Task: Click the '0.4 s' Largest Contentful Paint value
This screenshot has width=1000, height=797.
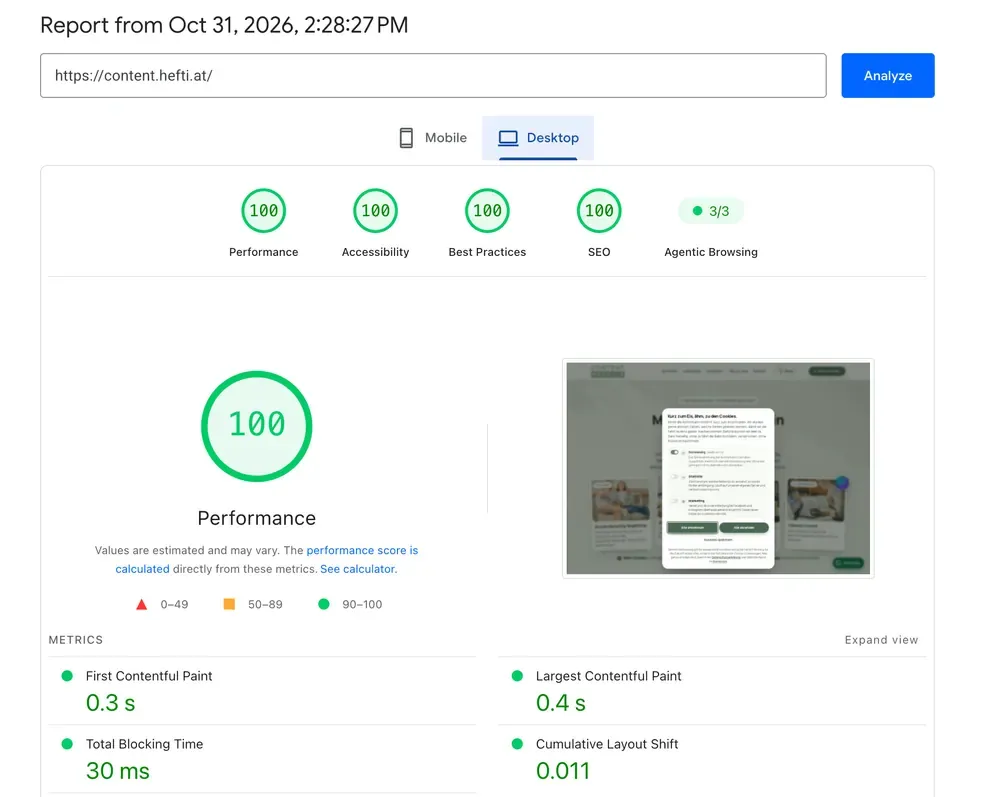Action: pyautogui.click(x=561, y=703)
